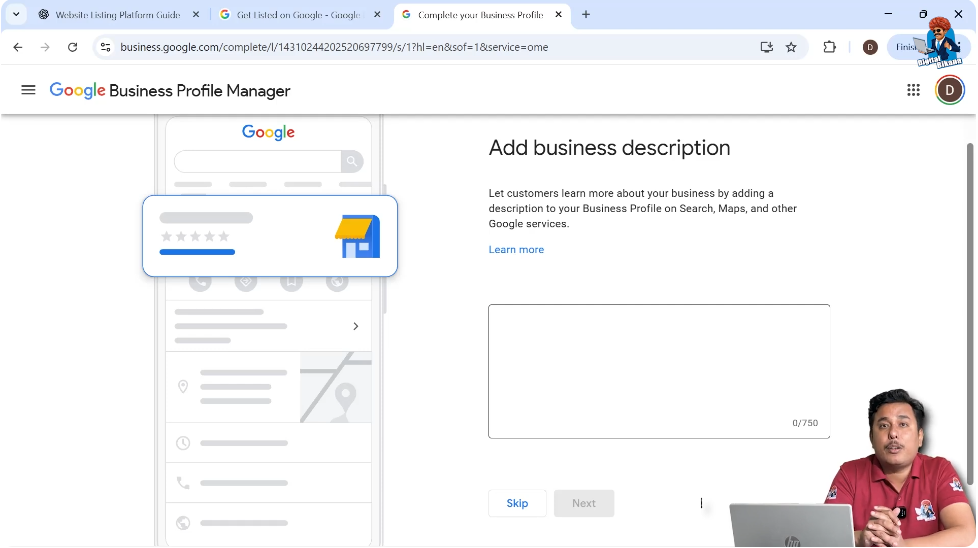Close the Complete your Business Profile tab
Screen dimensions: 978x548
pyautogui.click(x=558, y=14)
